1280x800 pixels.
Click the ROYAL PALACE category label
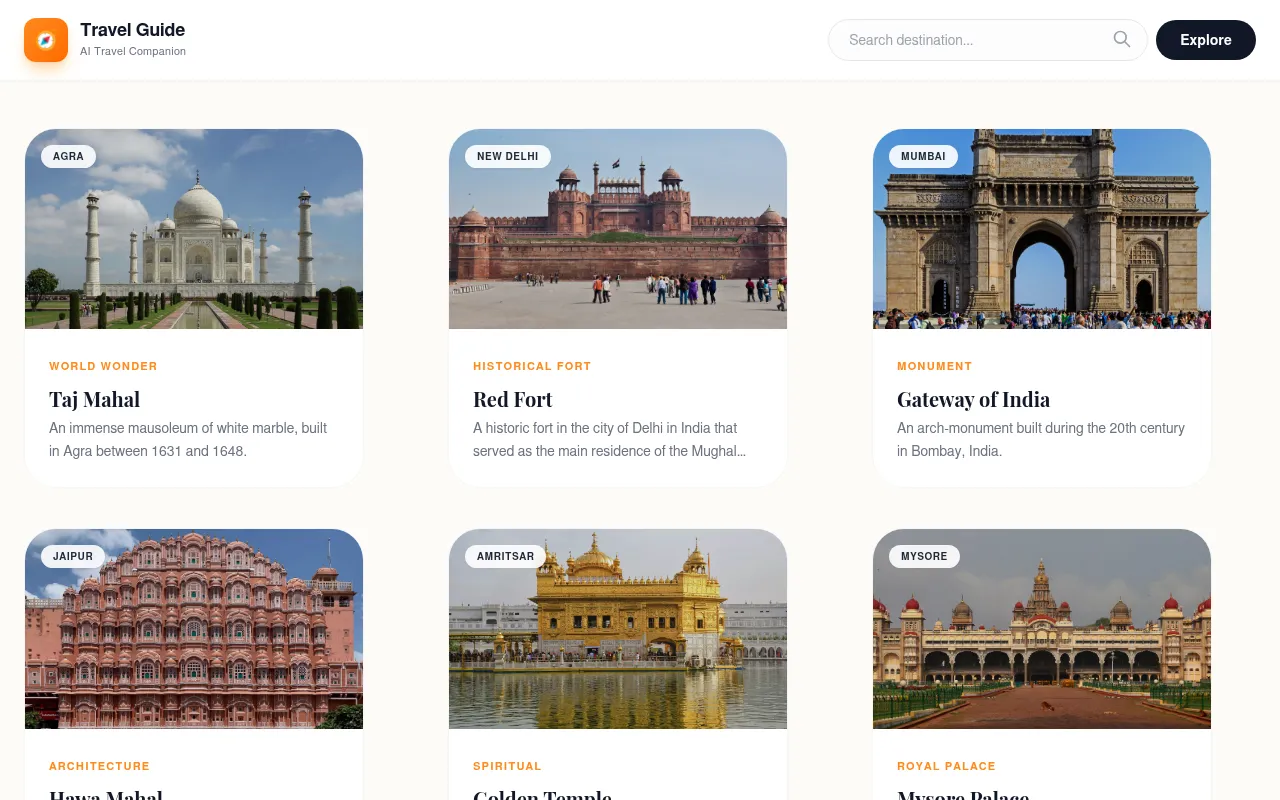tap(946, 766)
